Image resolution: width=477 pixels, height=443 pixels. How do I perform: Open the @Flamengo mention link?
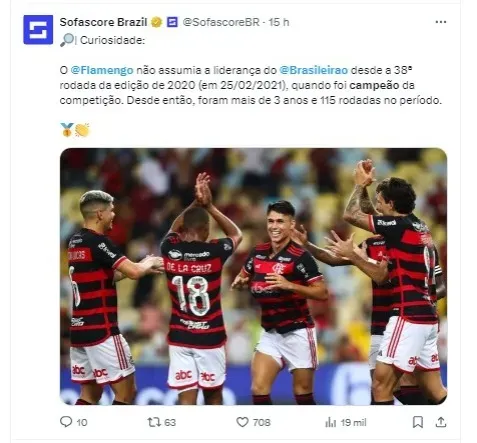102,70
